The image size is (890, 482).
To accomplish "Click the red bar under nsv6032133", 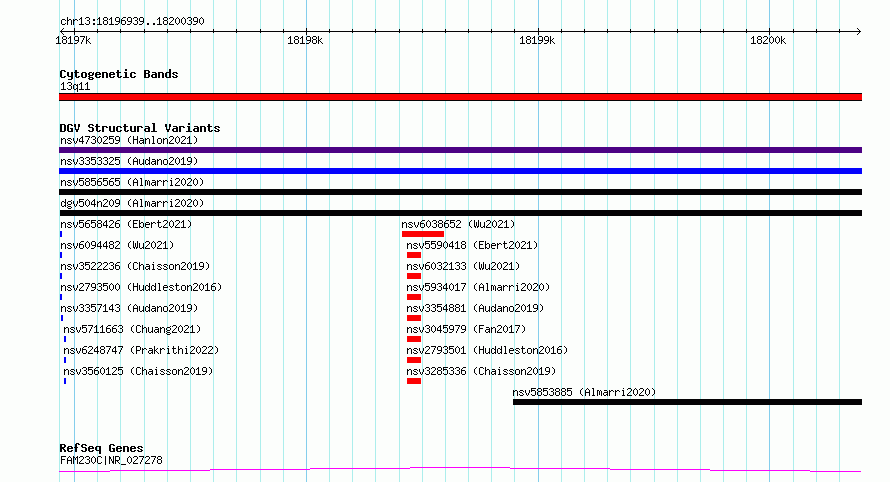I will point(414,276).
